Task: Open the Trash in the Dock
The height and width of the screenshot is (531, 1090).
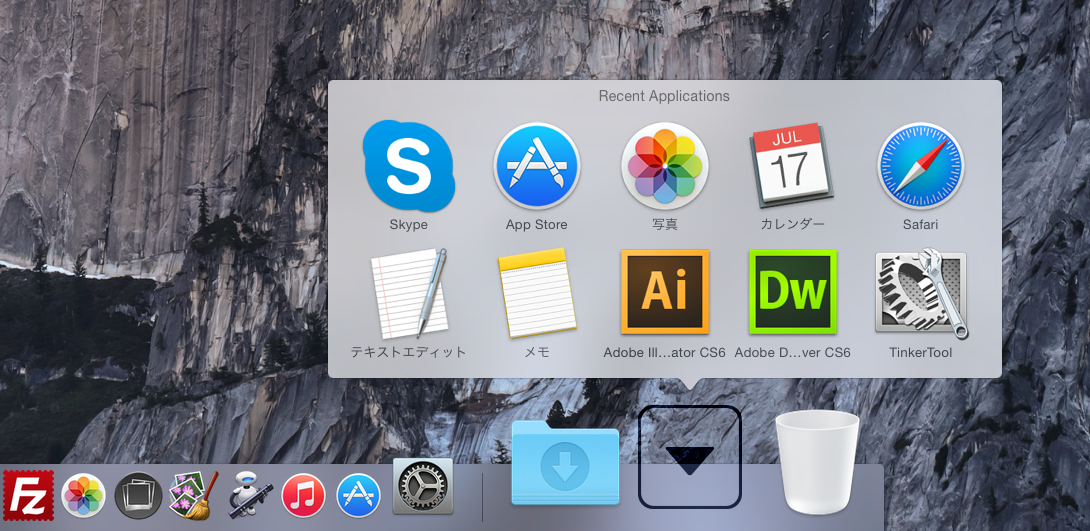Action: 818,462
